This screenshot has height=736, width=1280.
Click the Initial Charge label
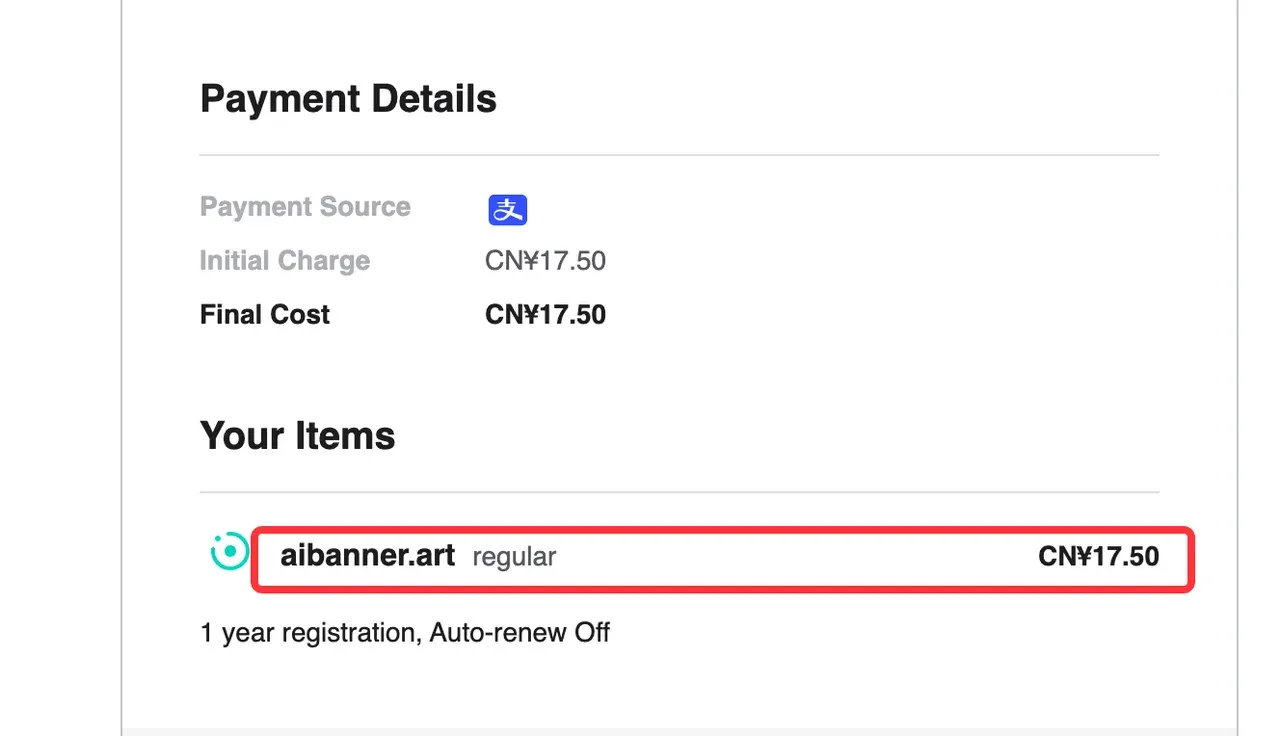pyautogui.click(x=285, y=261)
